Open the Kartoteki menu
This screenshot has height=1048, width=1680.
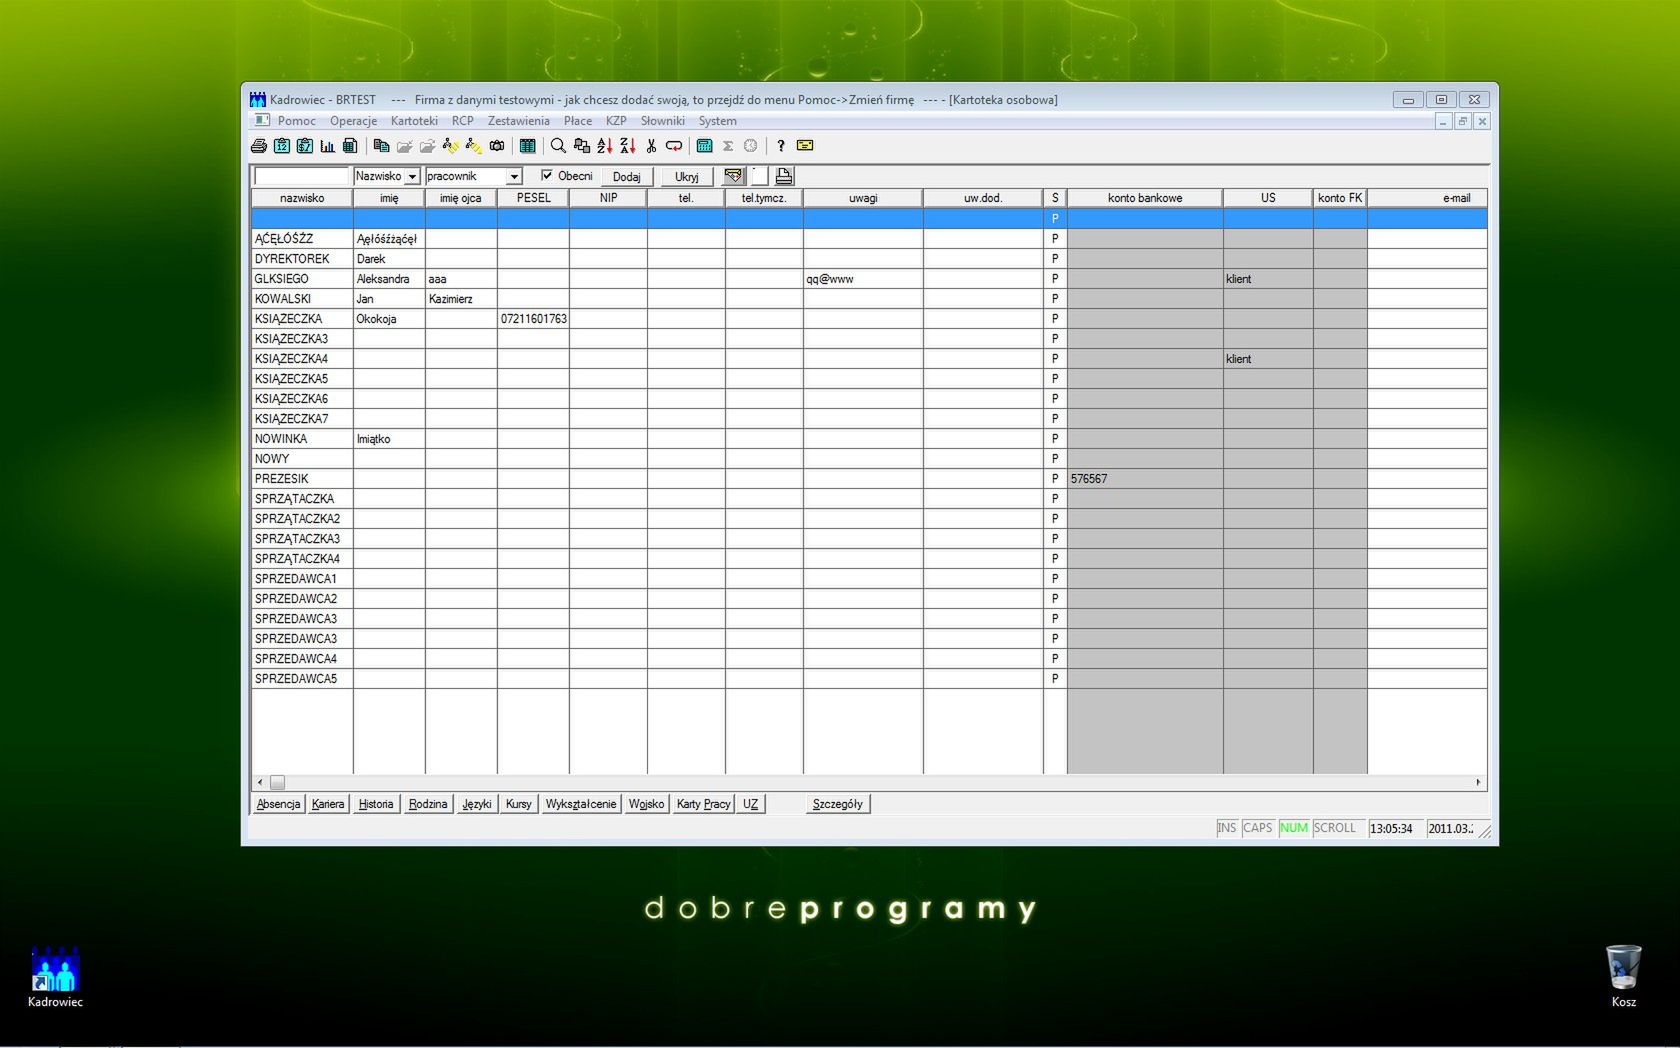(414, 121)
